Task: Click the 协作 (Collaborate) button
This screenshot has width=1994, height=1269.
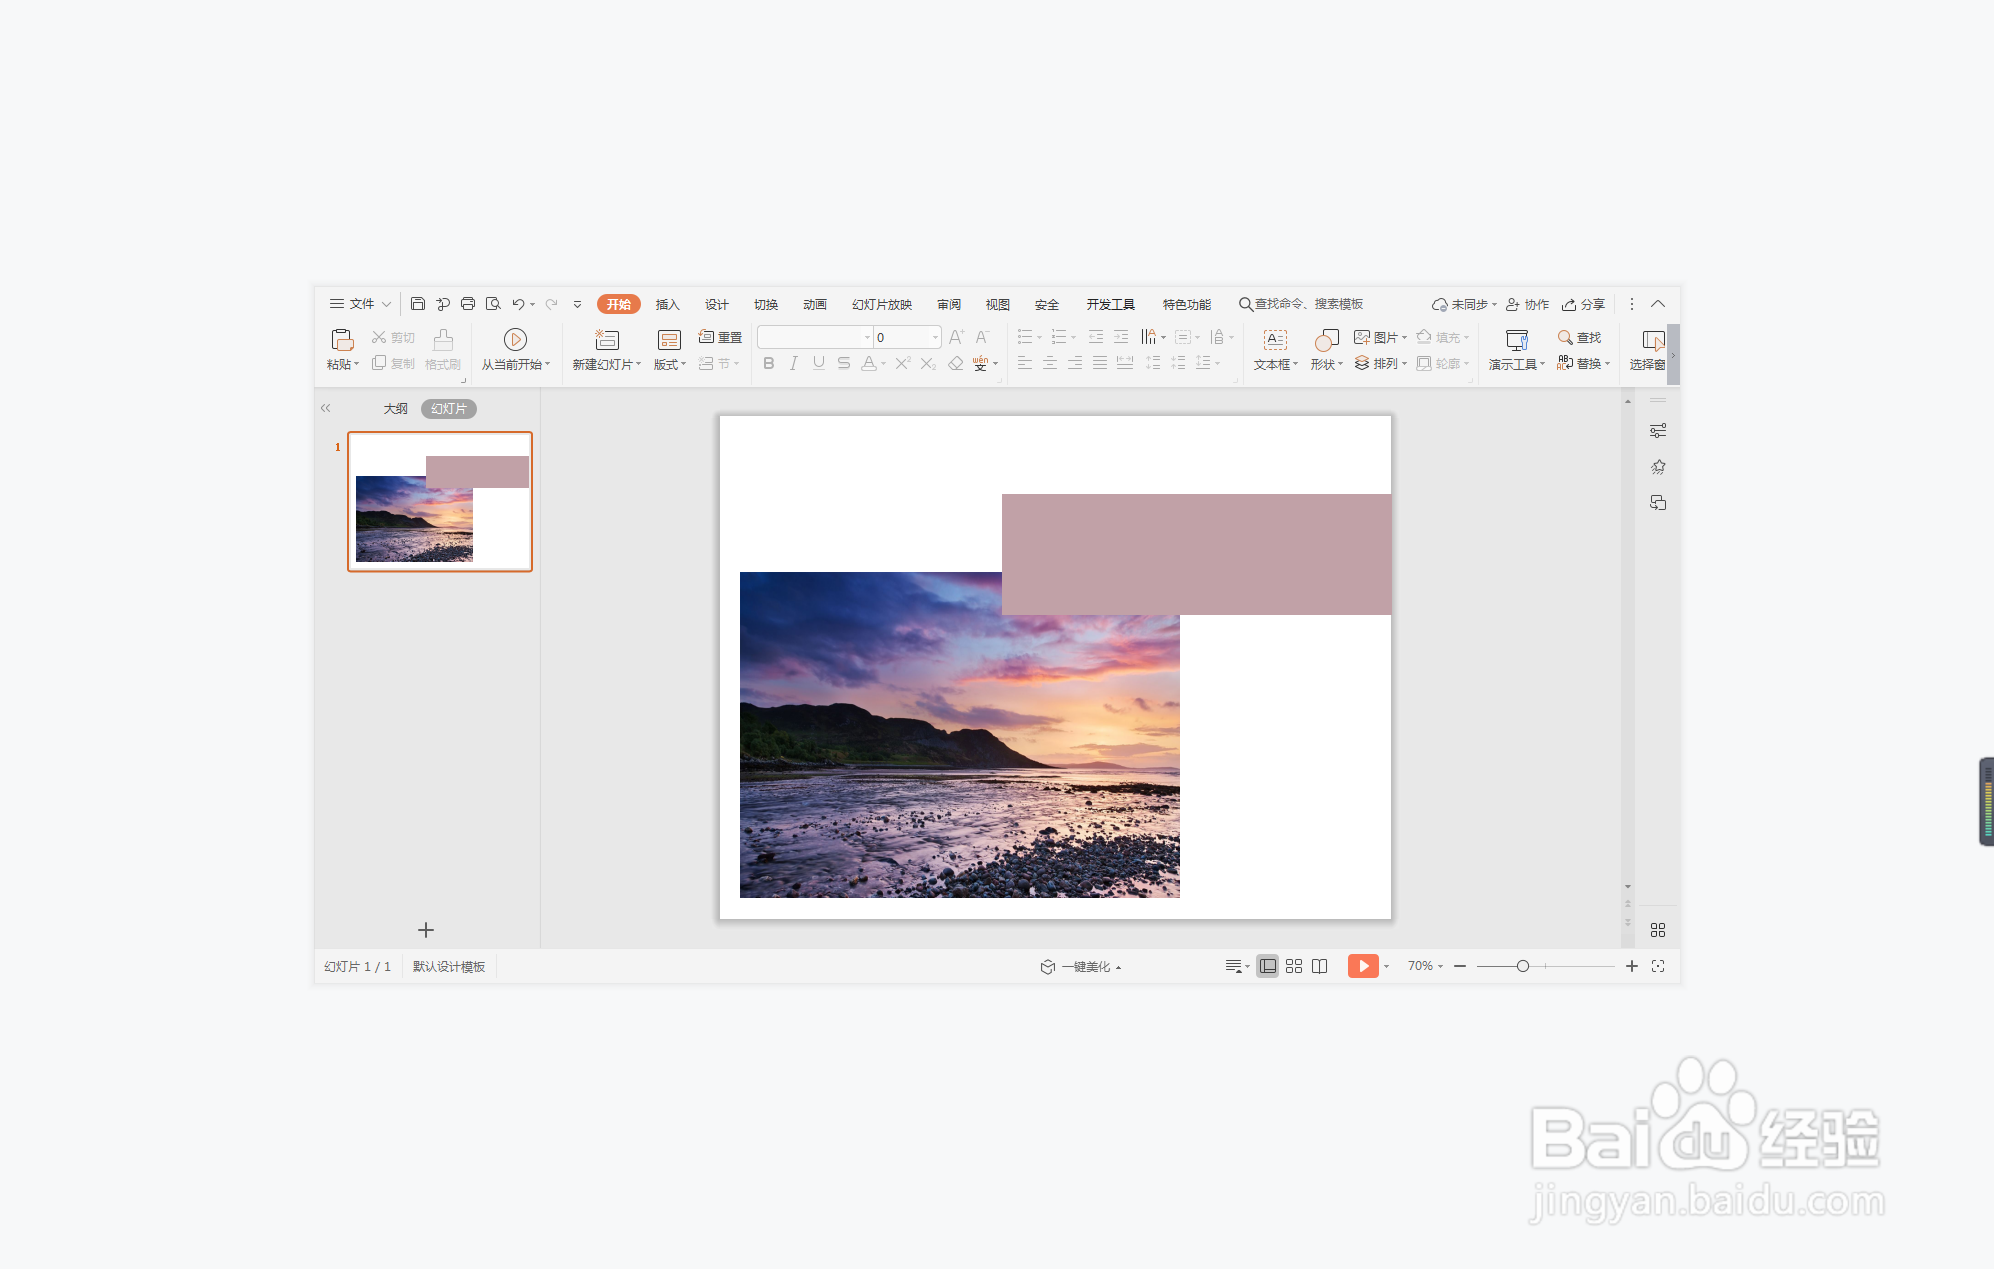Action: [1527, 304]
